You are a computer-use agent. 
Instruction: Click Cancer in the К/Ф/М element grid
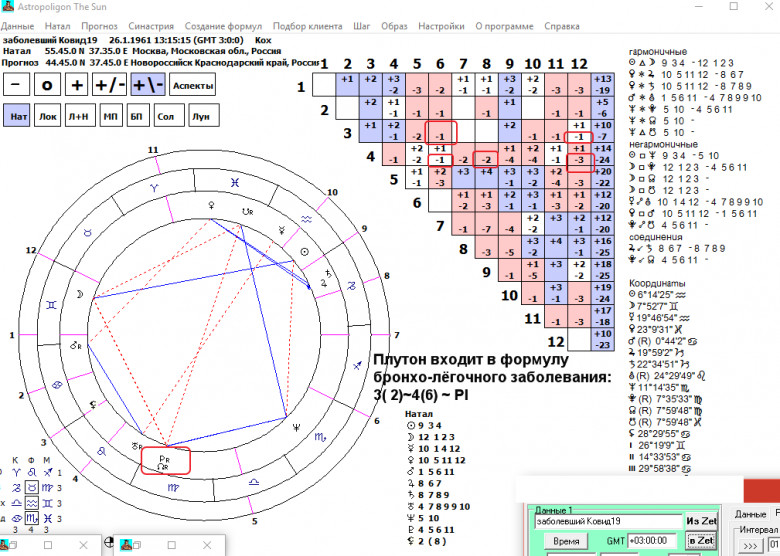coord(16,518)
